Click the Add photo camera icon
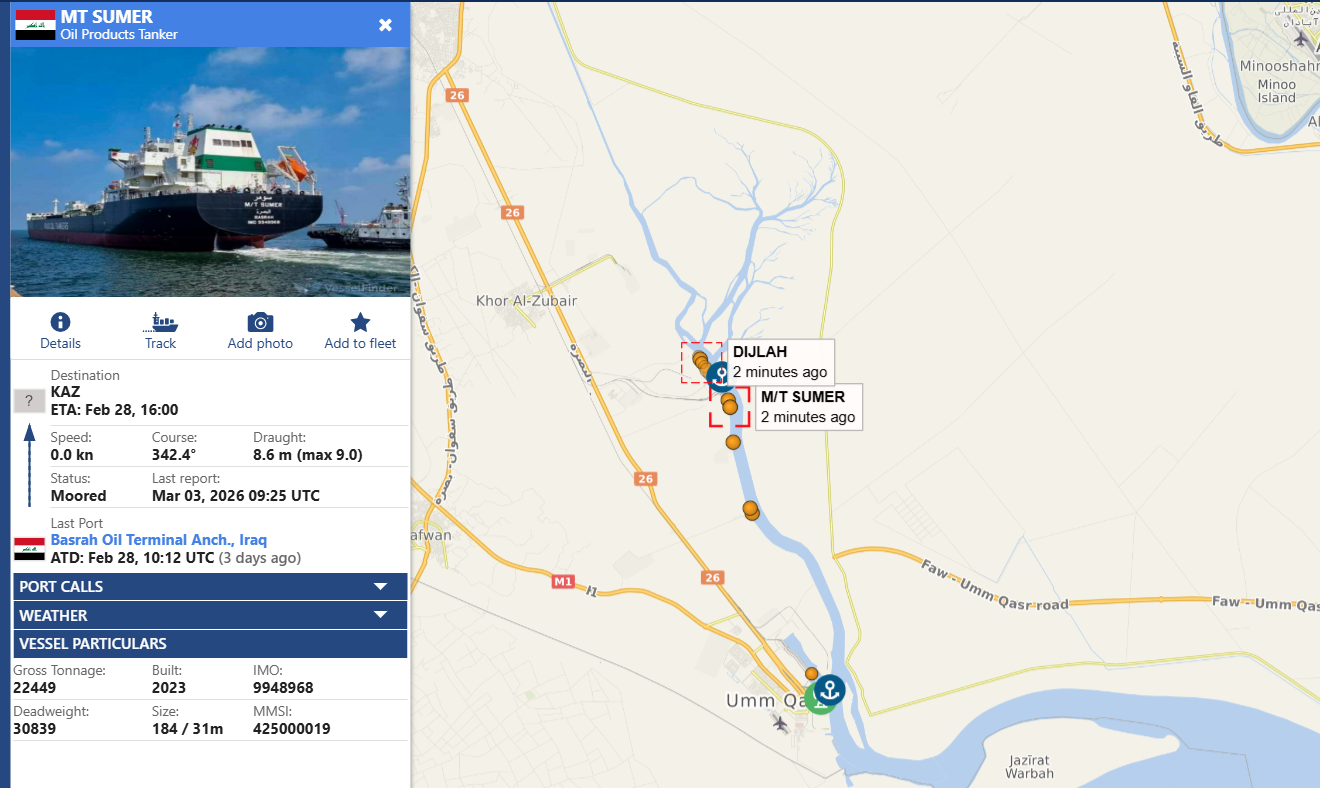 coord(260,322)
